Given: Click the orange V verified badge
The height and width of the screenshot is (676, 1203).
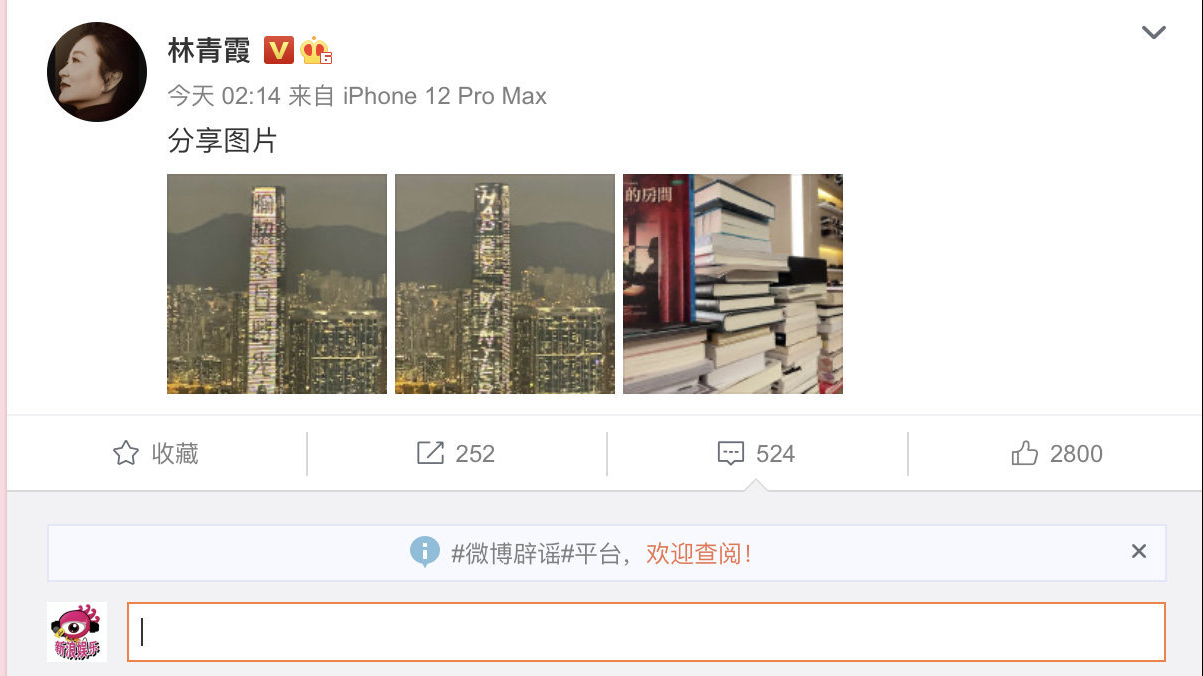Looking at the screenshot, I should [279, 49].
